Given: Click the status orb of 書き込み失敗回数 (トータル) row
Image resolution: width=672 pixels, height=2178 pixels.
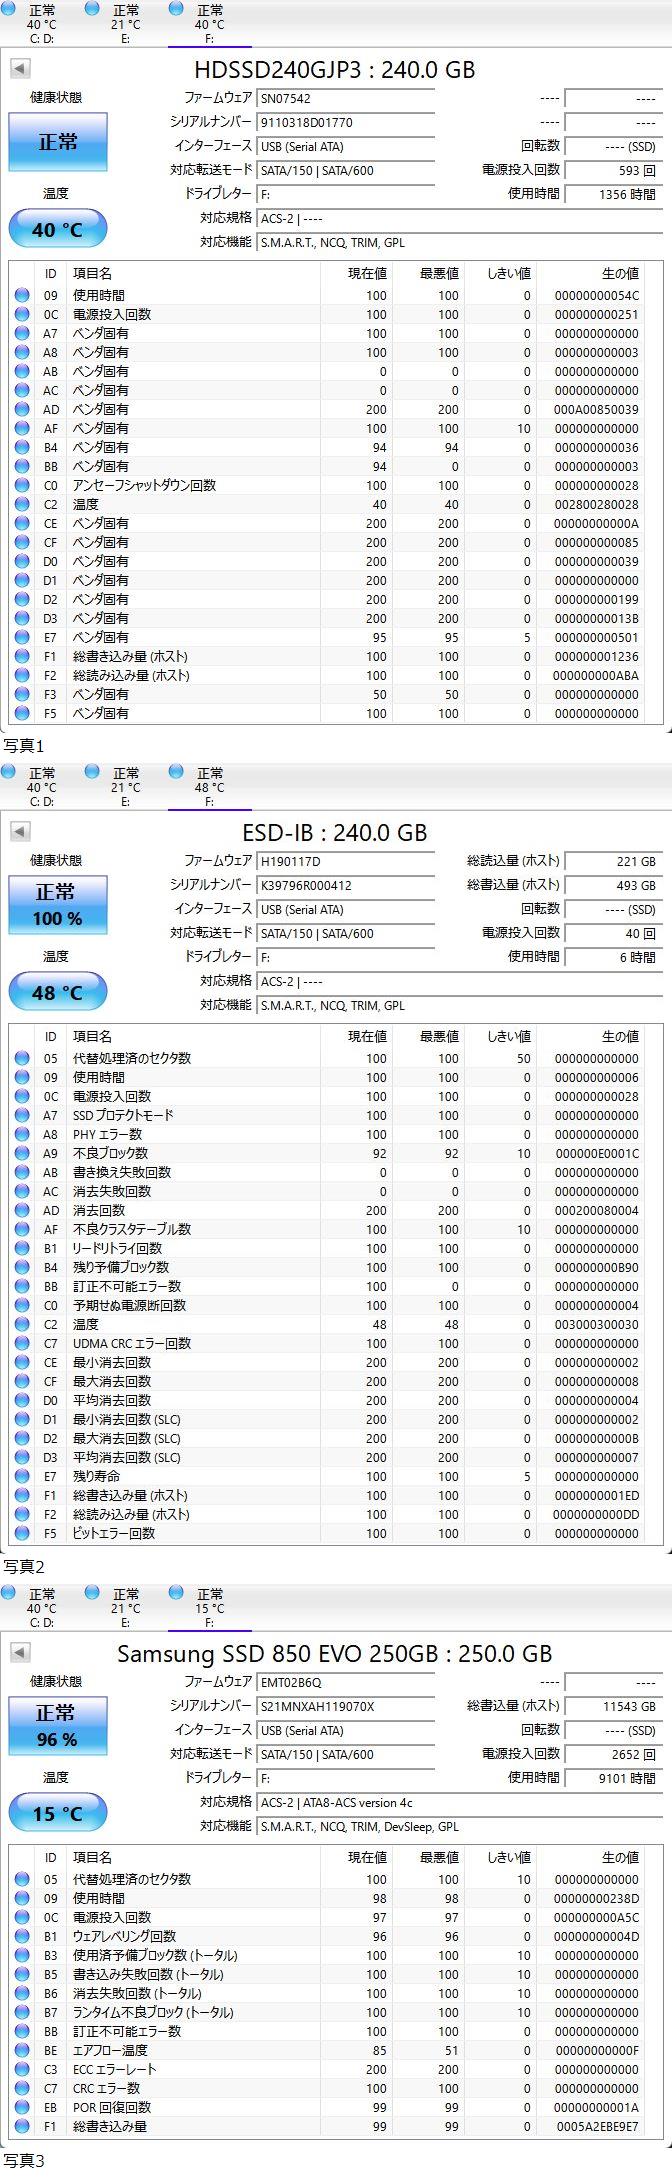Looking at the screenshot, I should tap(22, 1975).
